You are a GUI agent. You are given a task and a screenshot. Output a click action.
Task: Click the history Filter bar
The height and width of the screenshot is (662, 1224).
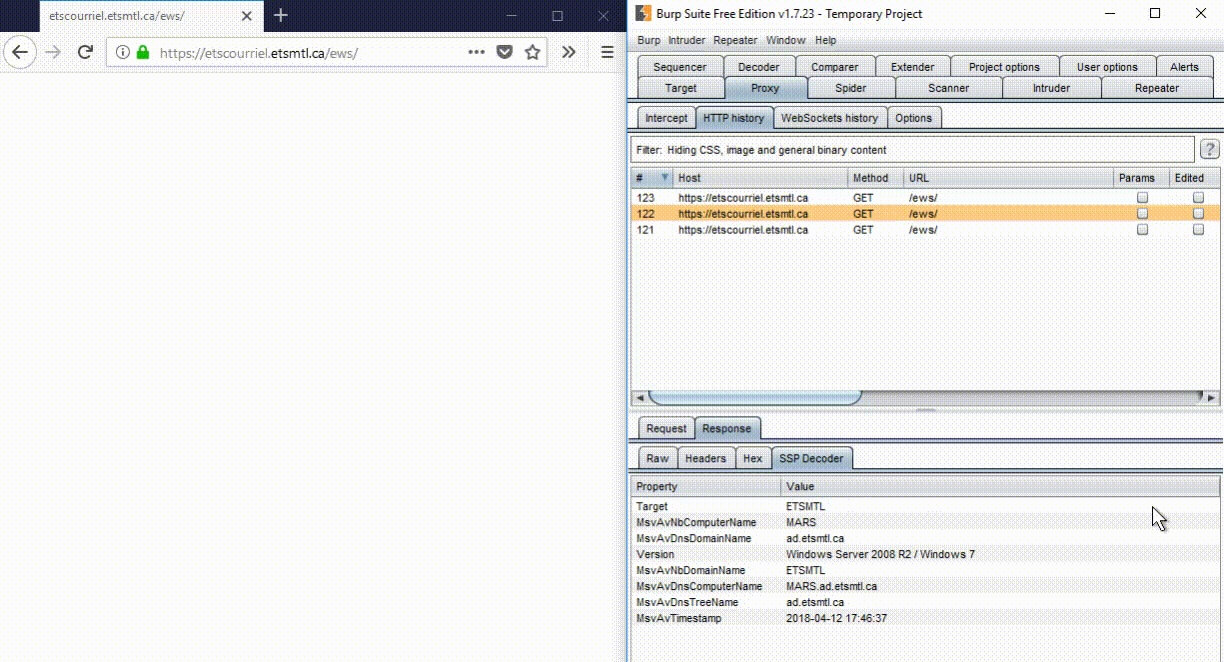(913, 150)
